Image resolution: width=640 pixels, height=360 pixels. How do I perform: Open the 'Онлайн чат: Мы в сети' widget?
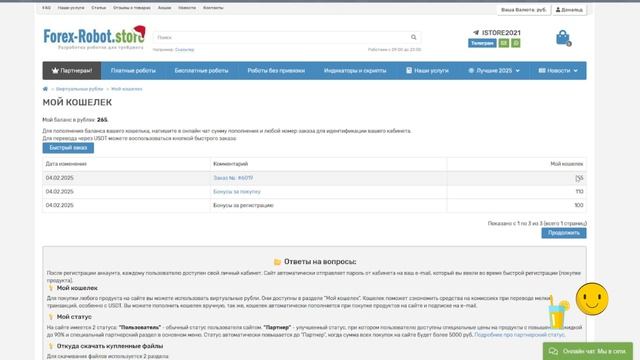pos(588,351)
